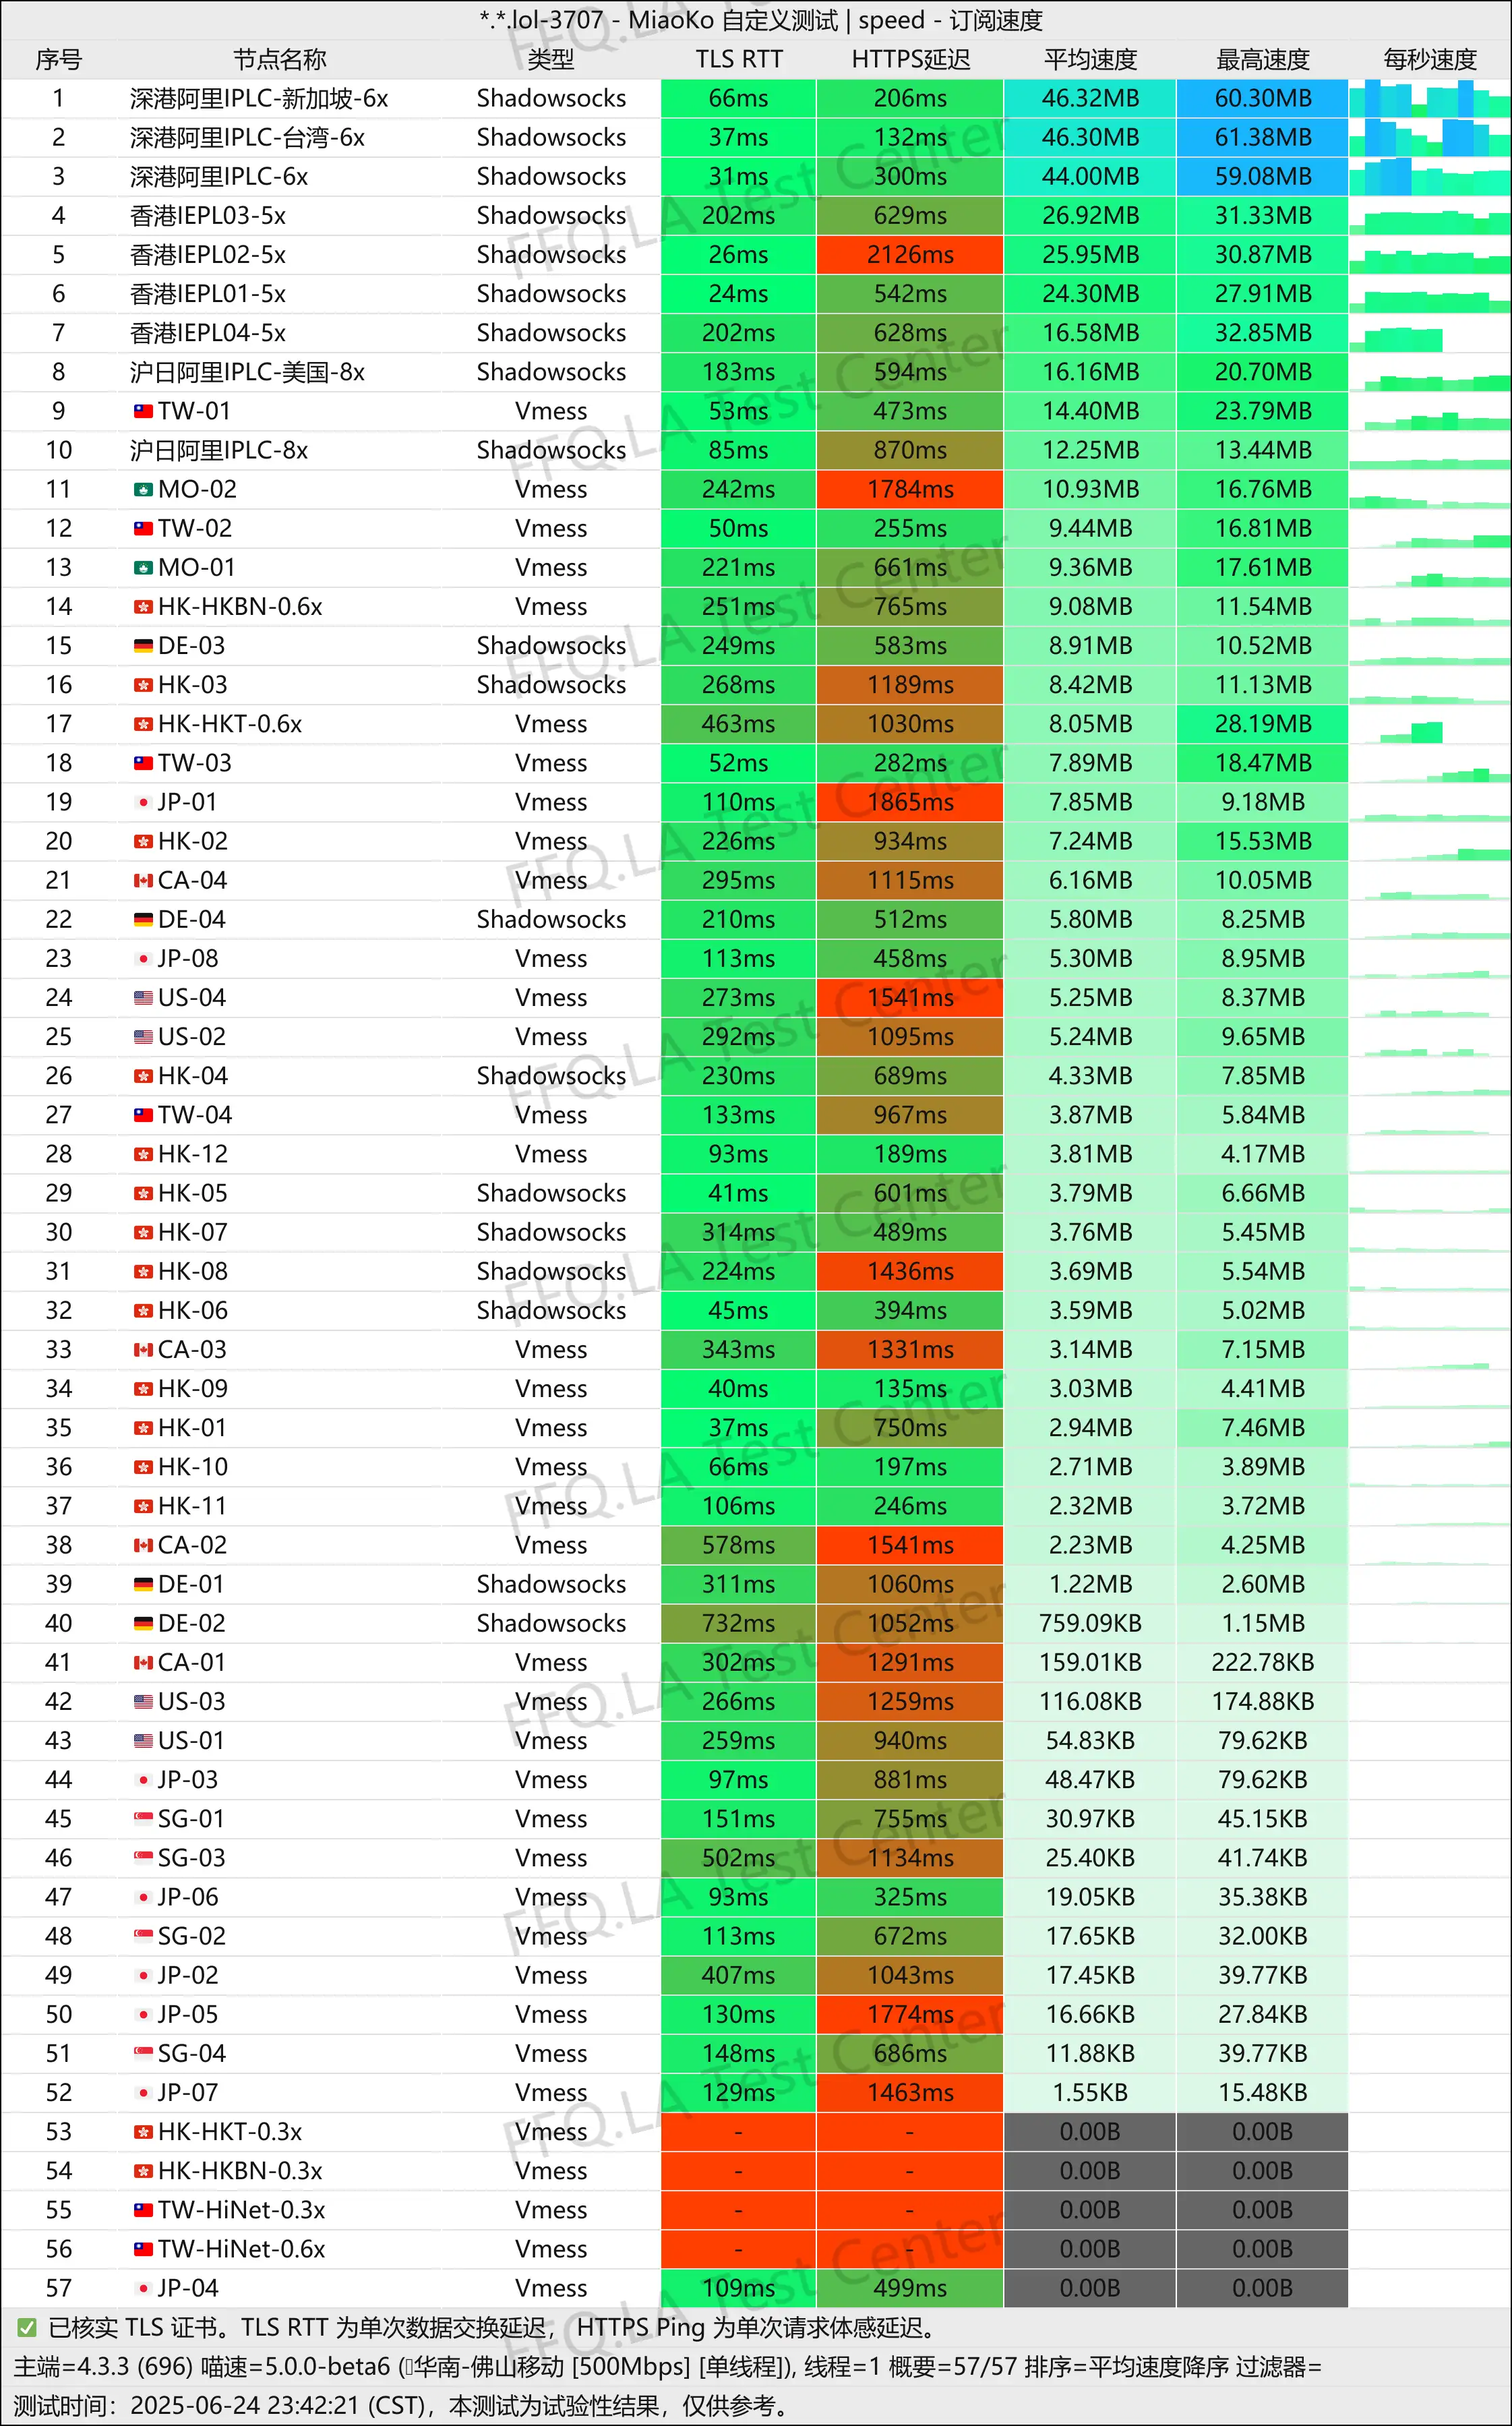Click the German flag icon beside DE-03
The image size is (1512, 2426).
(143, 646)
